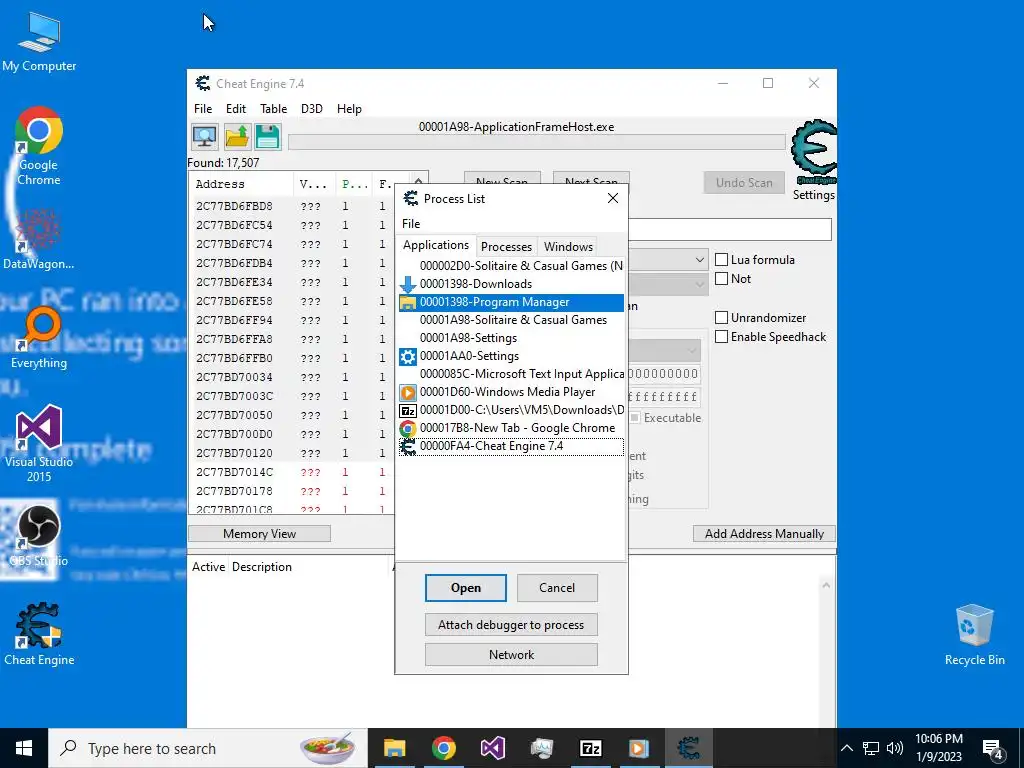
Task: Click the taskbar search box
Action: (x=208, y=748)
